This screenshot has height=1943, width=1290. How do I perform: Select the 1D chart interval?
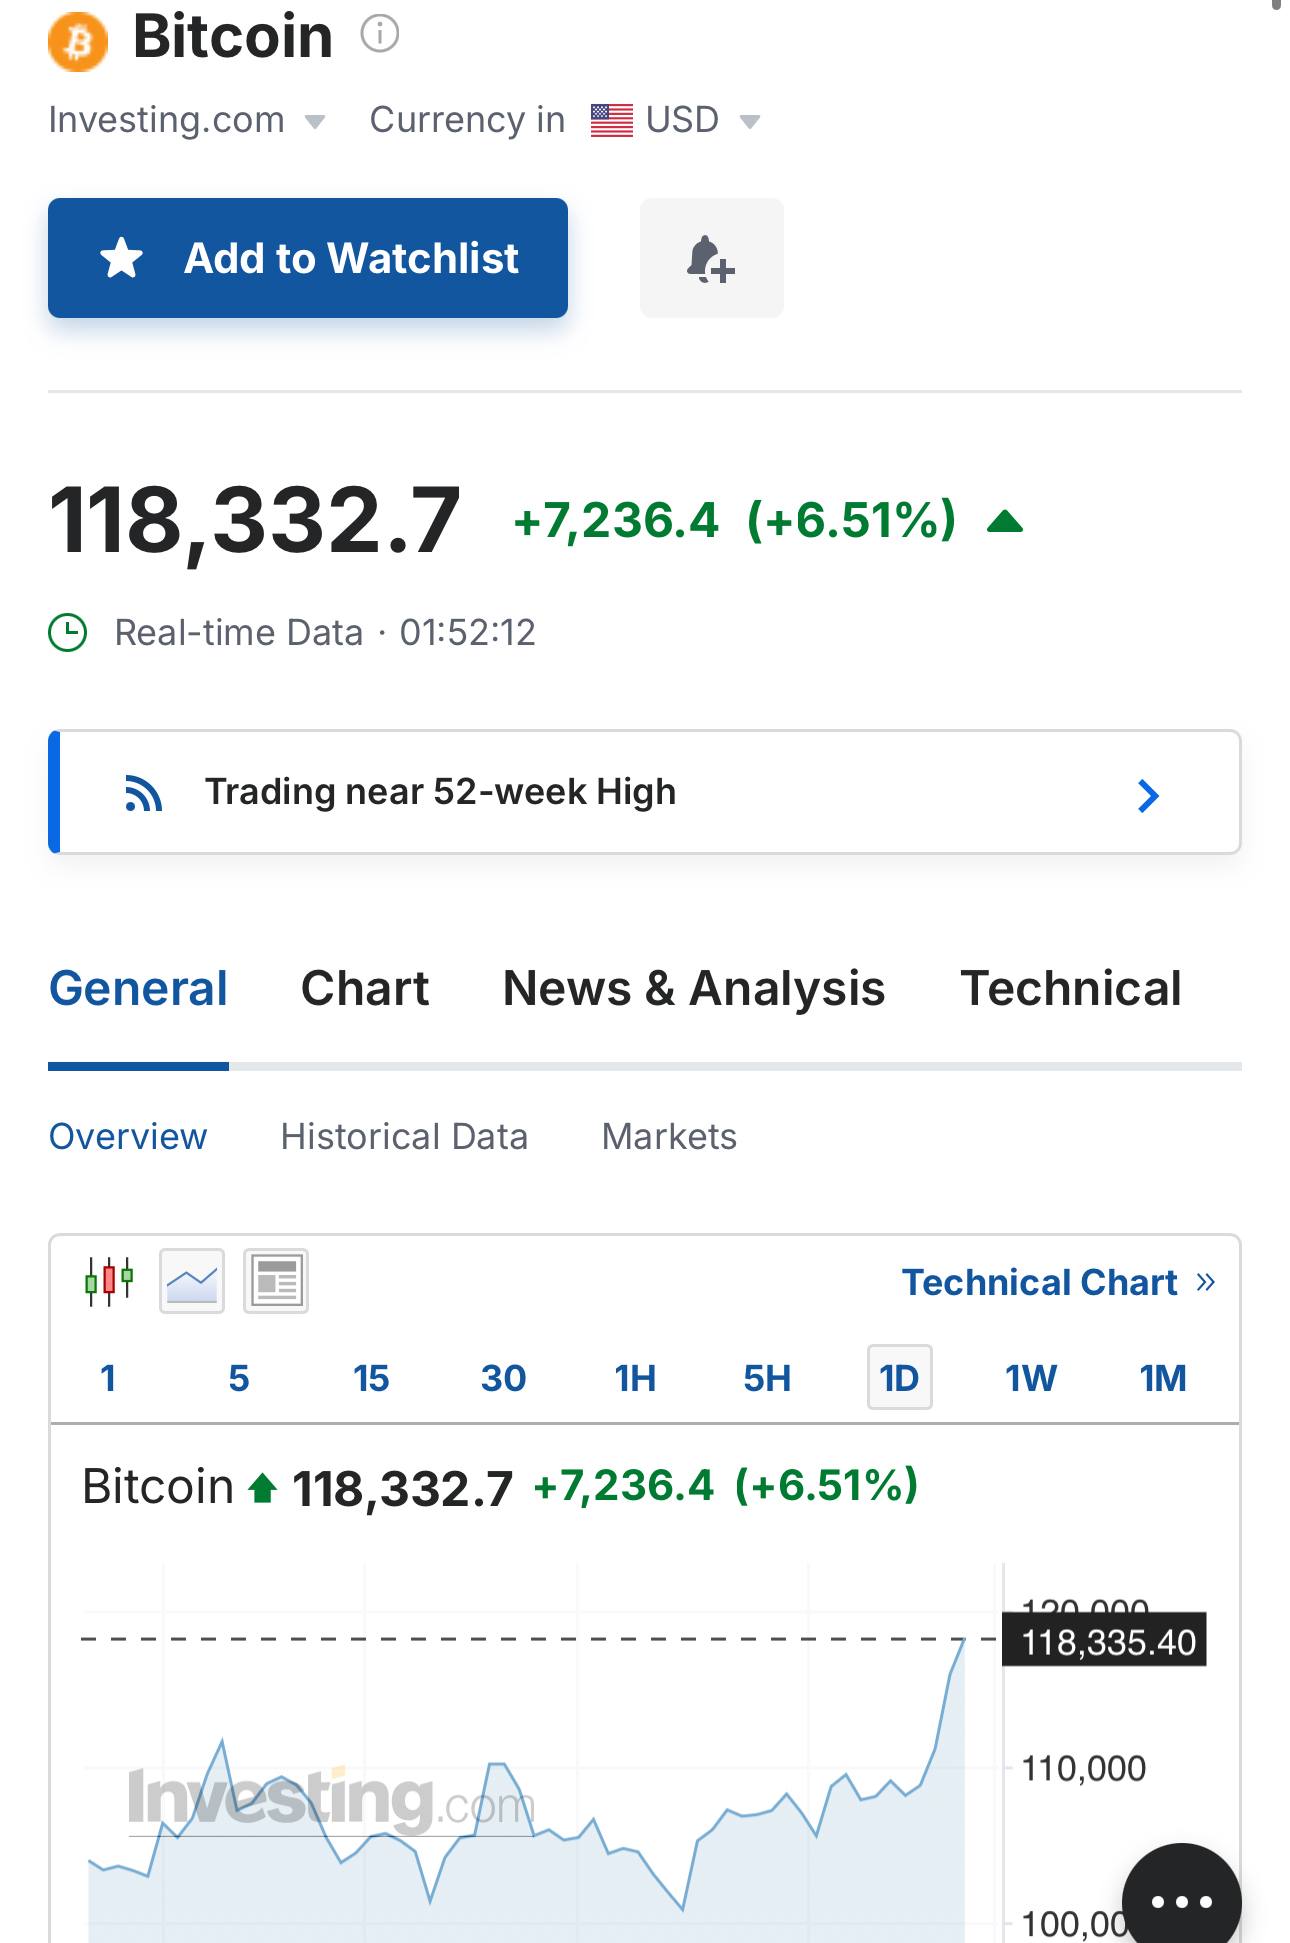[899, 1378]
